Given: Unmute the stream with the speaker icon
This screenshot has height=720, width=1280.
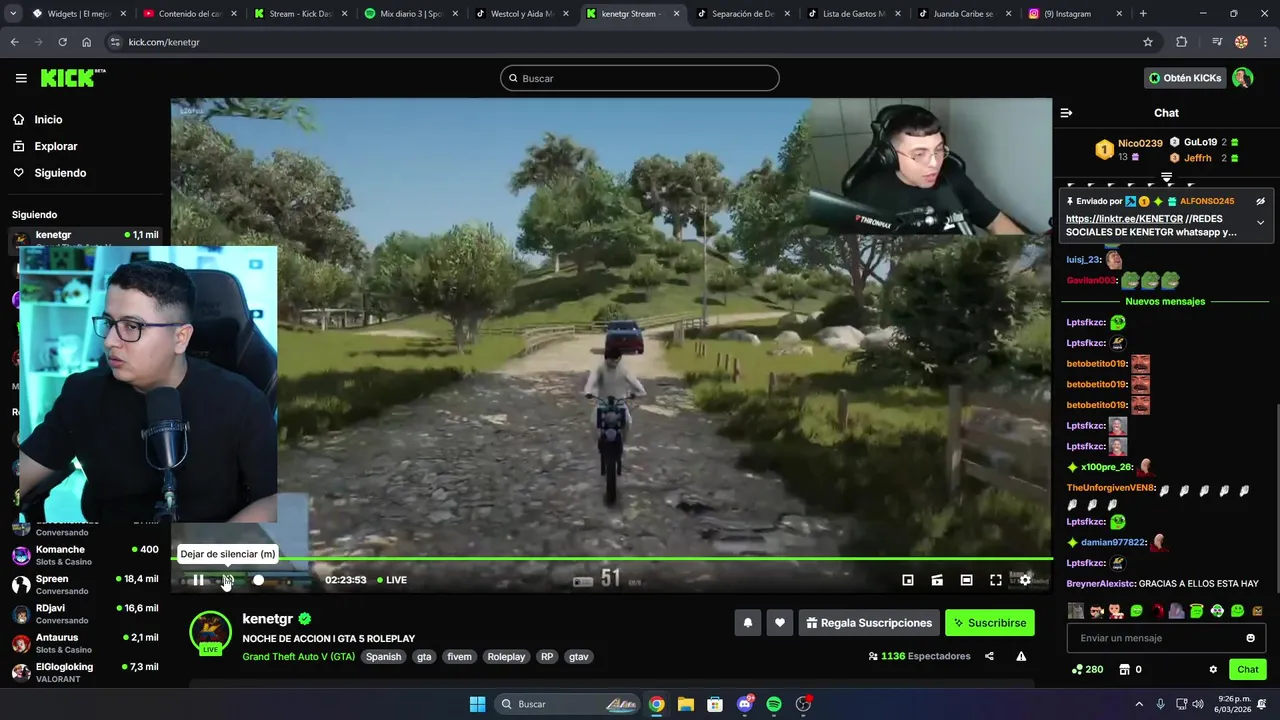Looking at the screenshot, I should tap(228, 580).
